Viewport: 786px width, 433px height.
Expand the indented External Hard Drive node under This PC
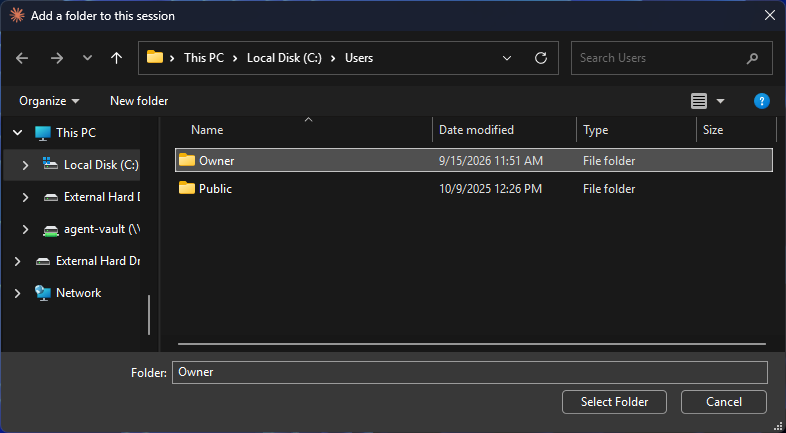click(25, 197)
